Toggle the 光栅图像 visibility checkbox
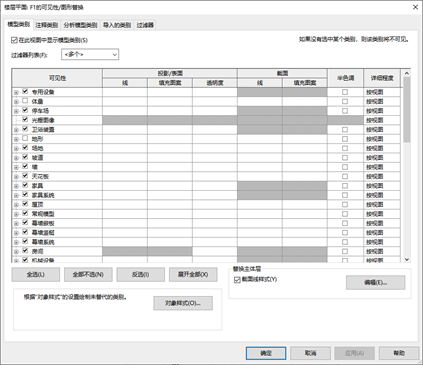The width and height of the screenshot is (423, 365). (25, 119)
